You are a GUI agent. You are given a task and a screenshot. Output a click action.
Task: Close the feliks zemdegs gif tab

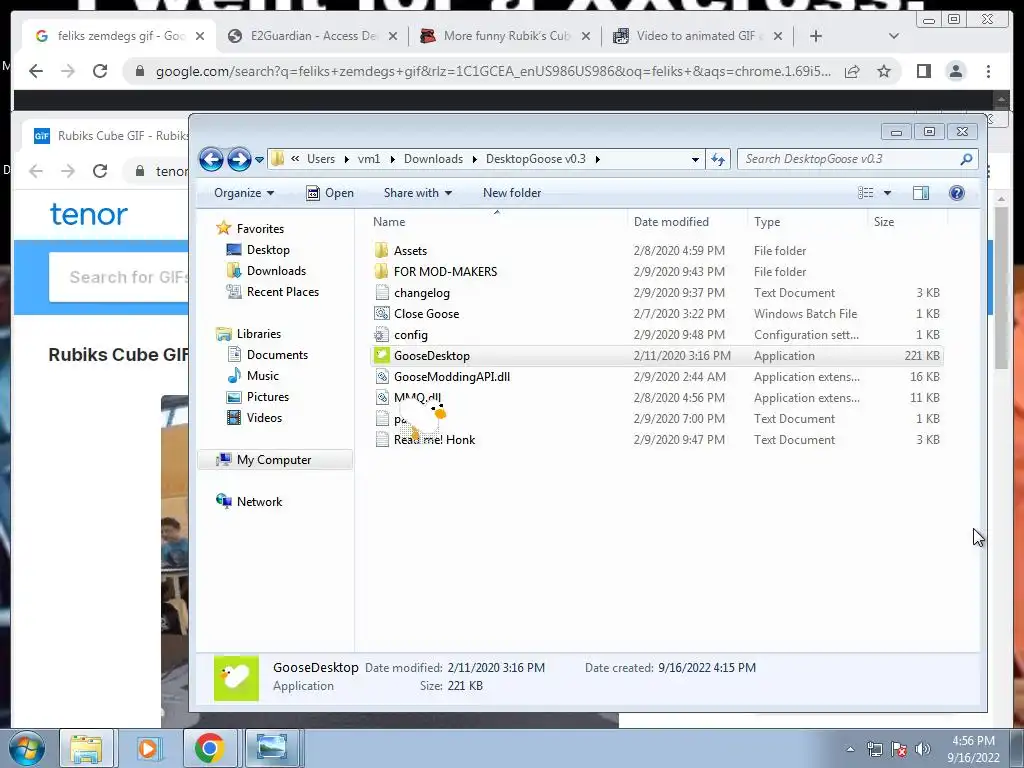pos(200,36)
